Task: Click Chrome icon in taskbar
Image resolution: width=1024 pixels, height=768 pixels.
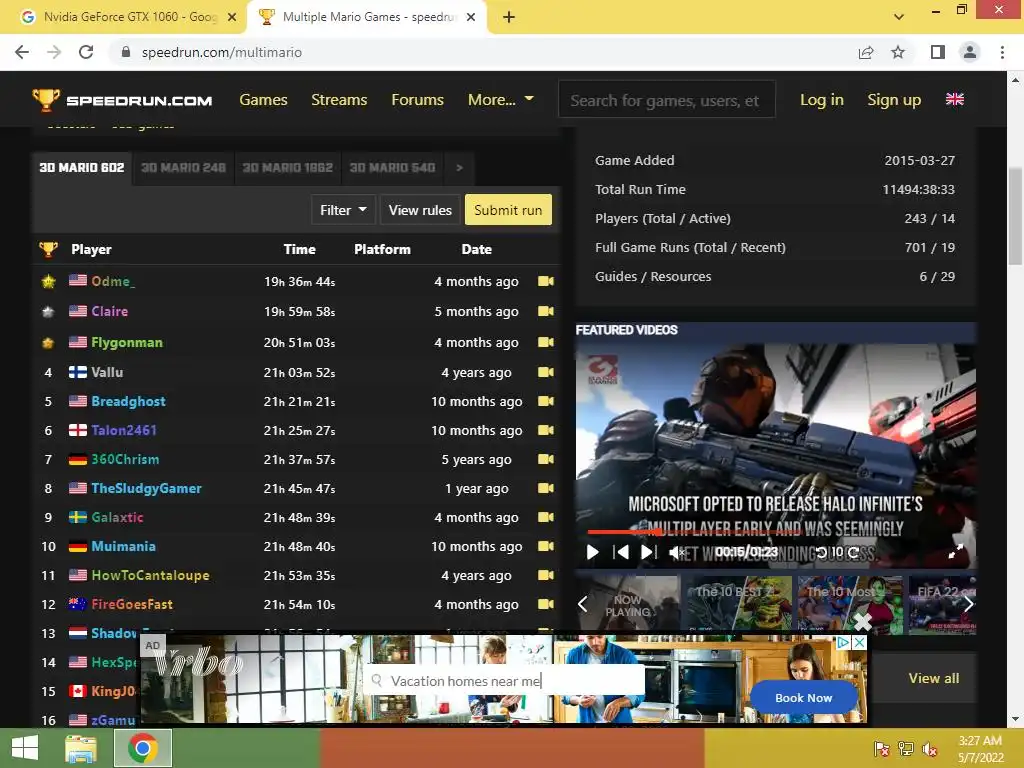Action: point(142,748)
